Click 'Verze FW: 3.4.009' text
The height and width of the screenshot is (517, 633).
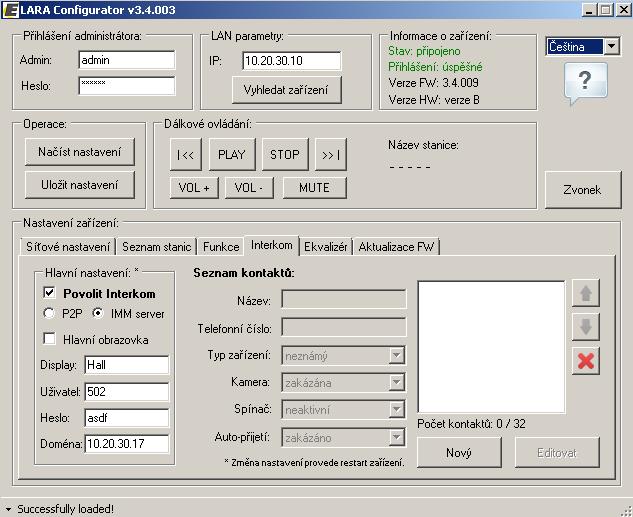pyautogui.click(x=433, y=83)
